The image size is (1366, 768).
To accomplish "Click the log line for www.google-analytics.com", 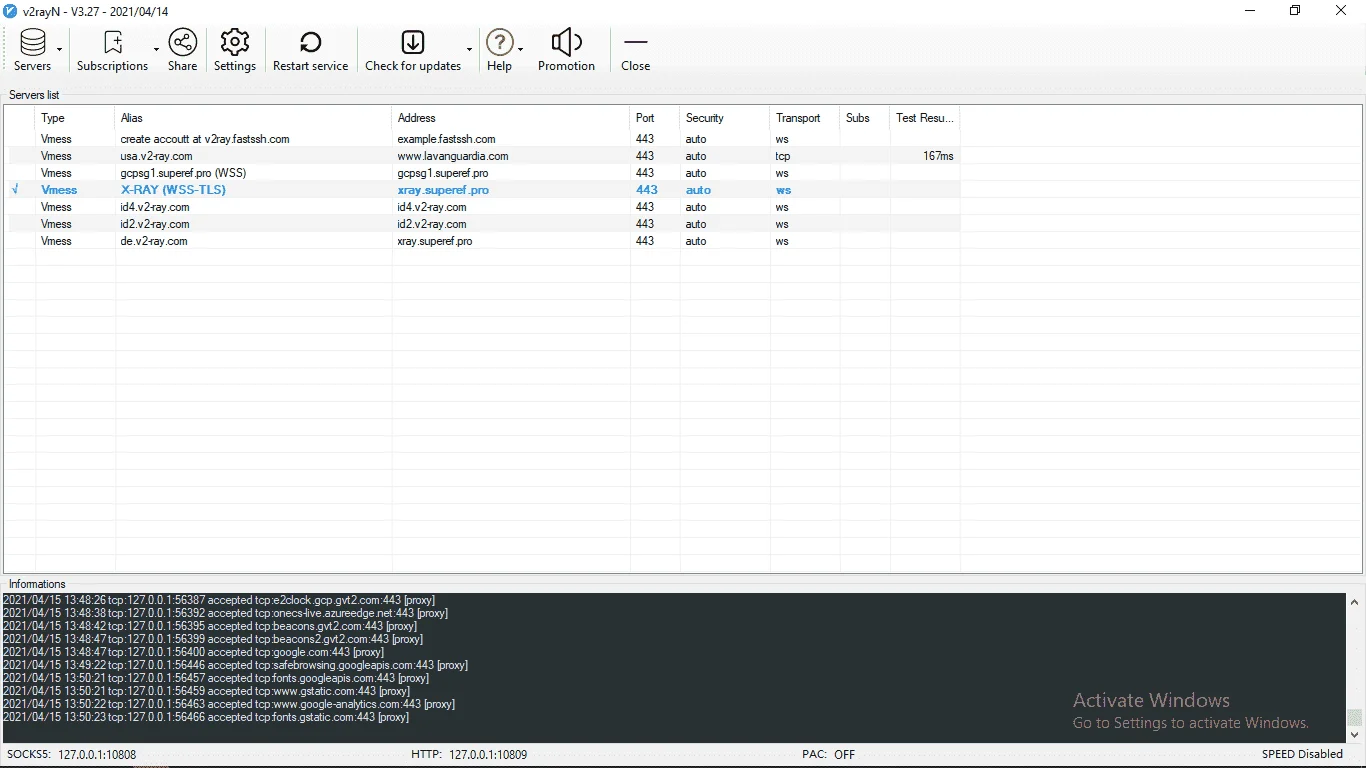I will (x=228, y=704).
